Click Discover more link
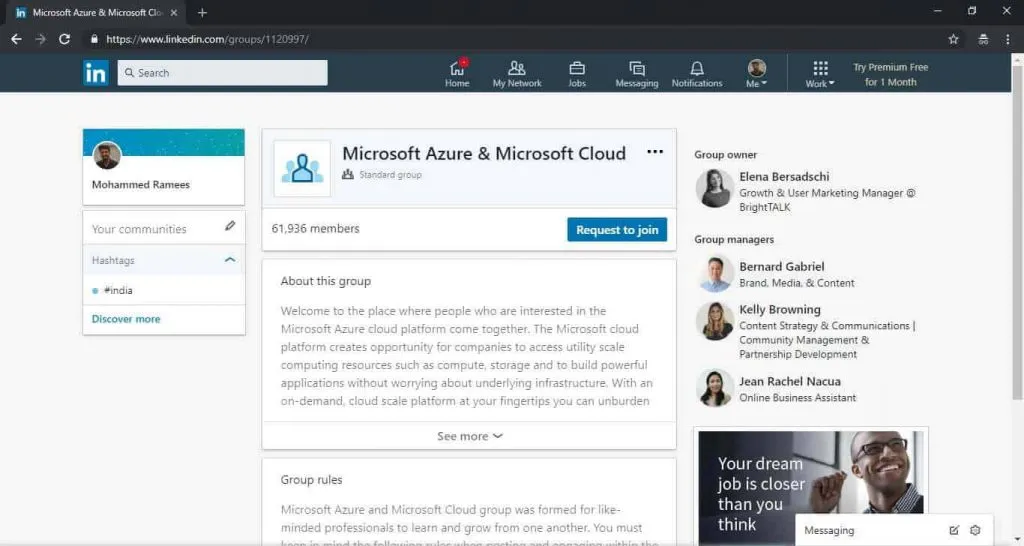Image resolution: width=1024 pixels, height=546 pixels. click(x=126, y=319)
